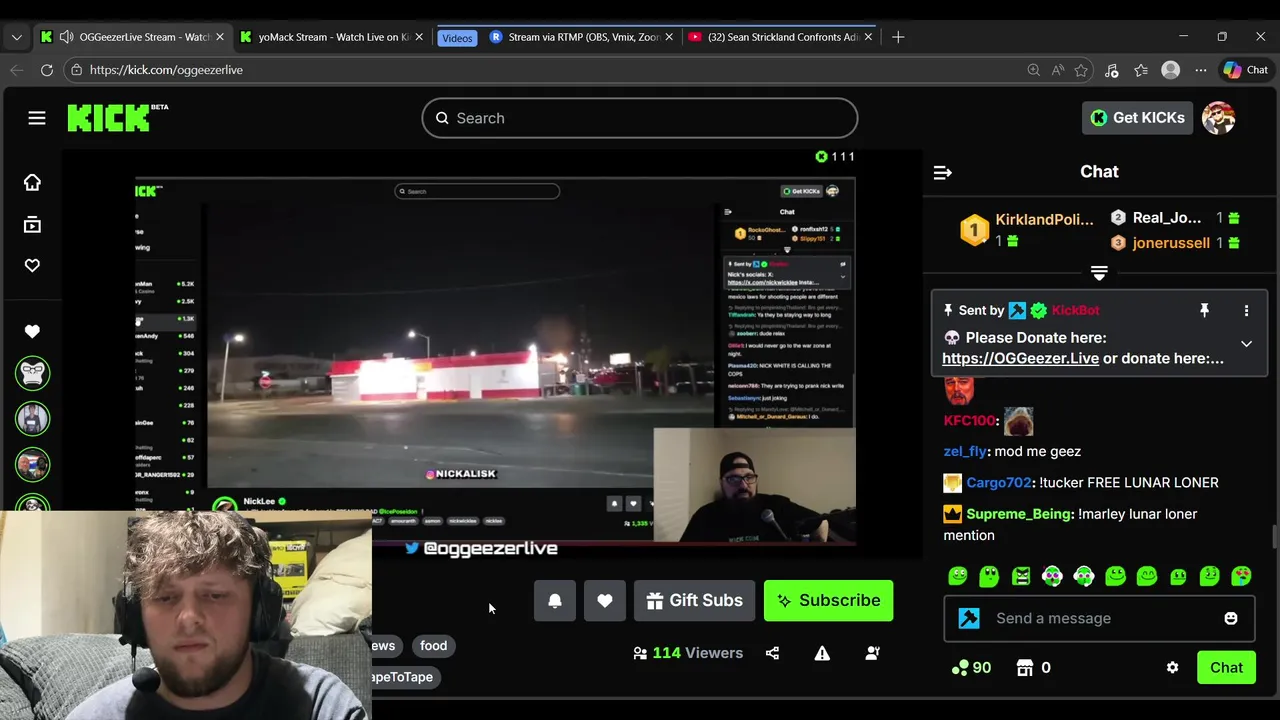Viewport: 1280px width, 720px height.
Task: Mute the OGGeezerLive tab via the speaker icon
Action: [x=66, y=37]
